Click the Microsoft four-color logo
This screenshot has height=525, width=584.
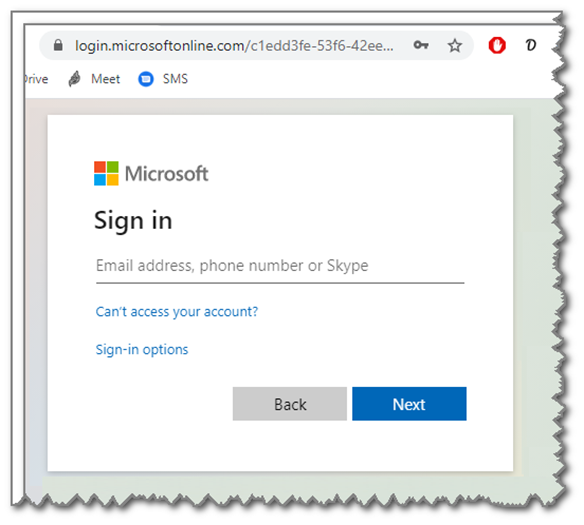coord(106,173)
